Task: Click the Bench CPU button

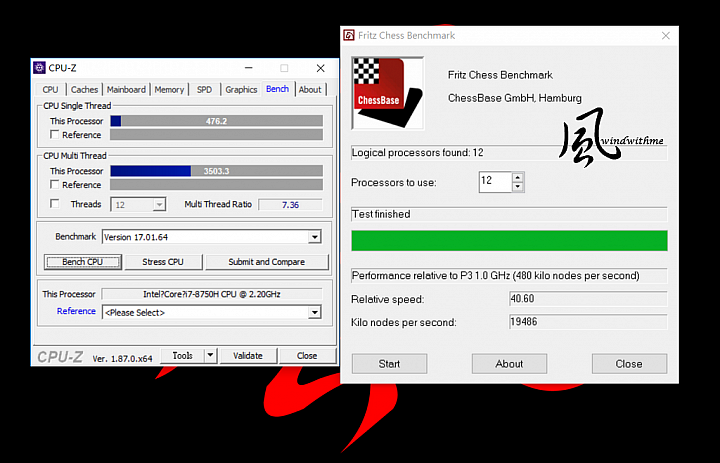Action: (x=83, y=262)
